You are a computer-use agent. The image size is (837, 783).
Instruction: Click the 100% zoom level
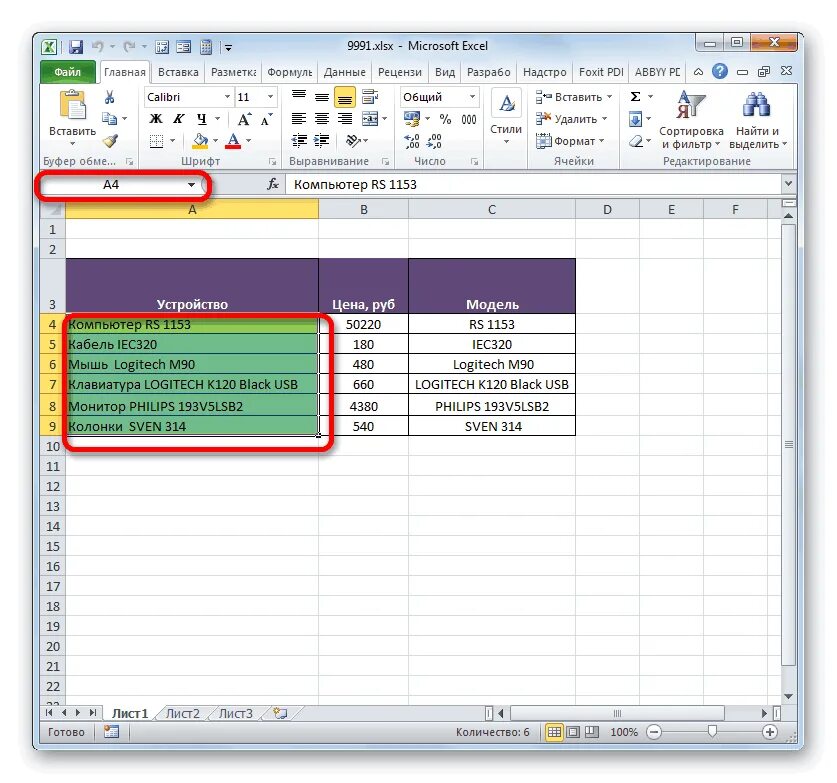[624, 732]
